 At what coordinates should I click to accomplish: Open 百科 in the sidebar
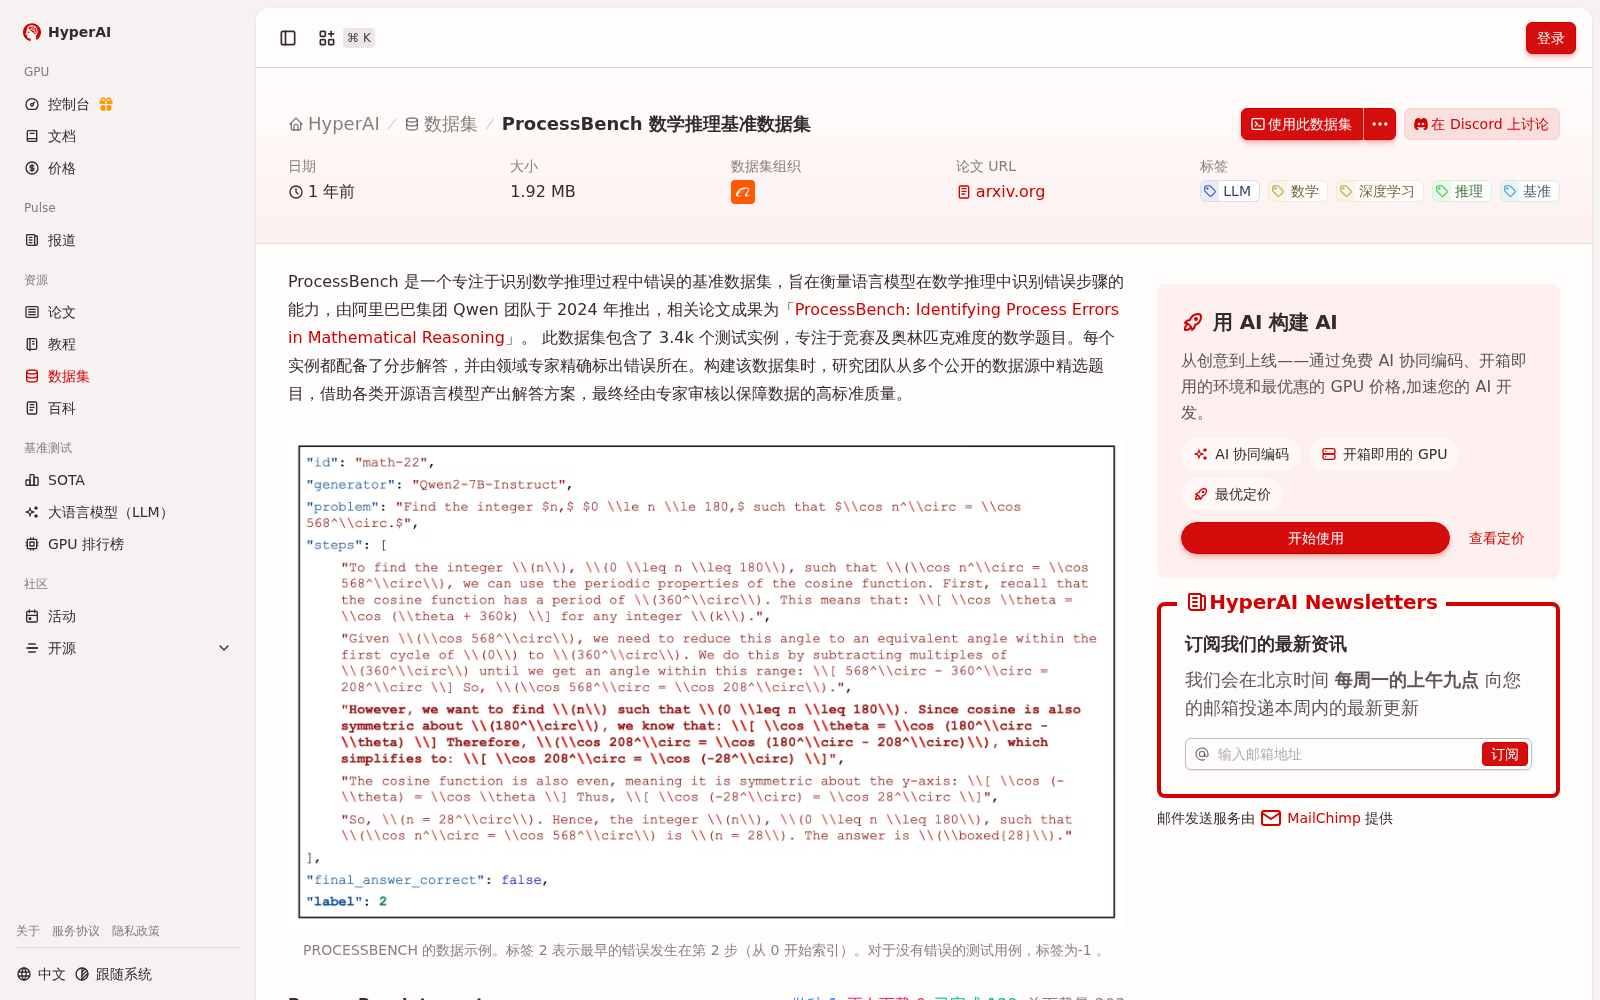pyautogui.click(x=50, y=408)
